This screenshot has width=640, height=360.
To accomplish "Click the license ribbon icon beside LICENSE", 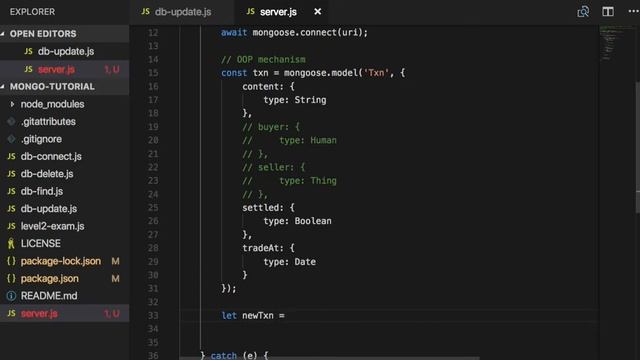I will [x=11, y=244].
